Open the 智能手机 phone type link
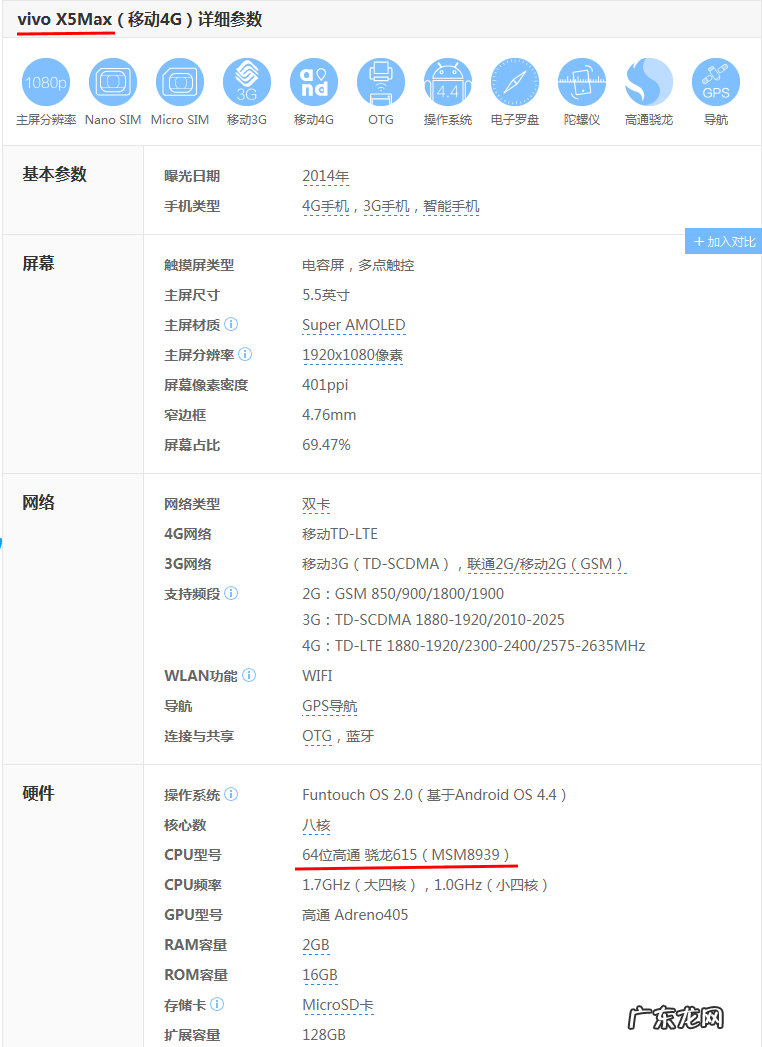The image size is (762, 1047). [451, 206]
